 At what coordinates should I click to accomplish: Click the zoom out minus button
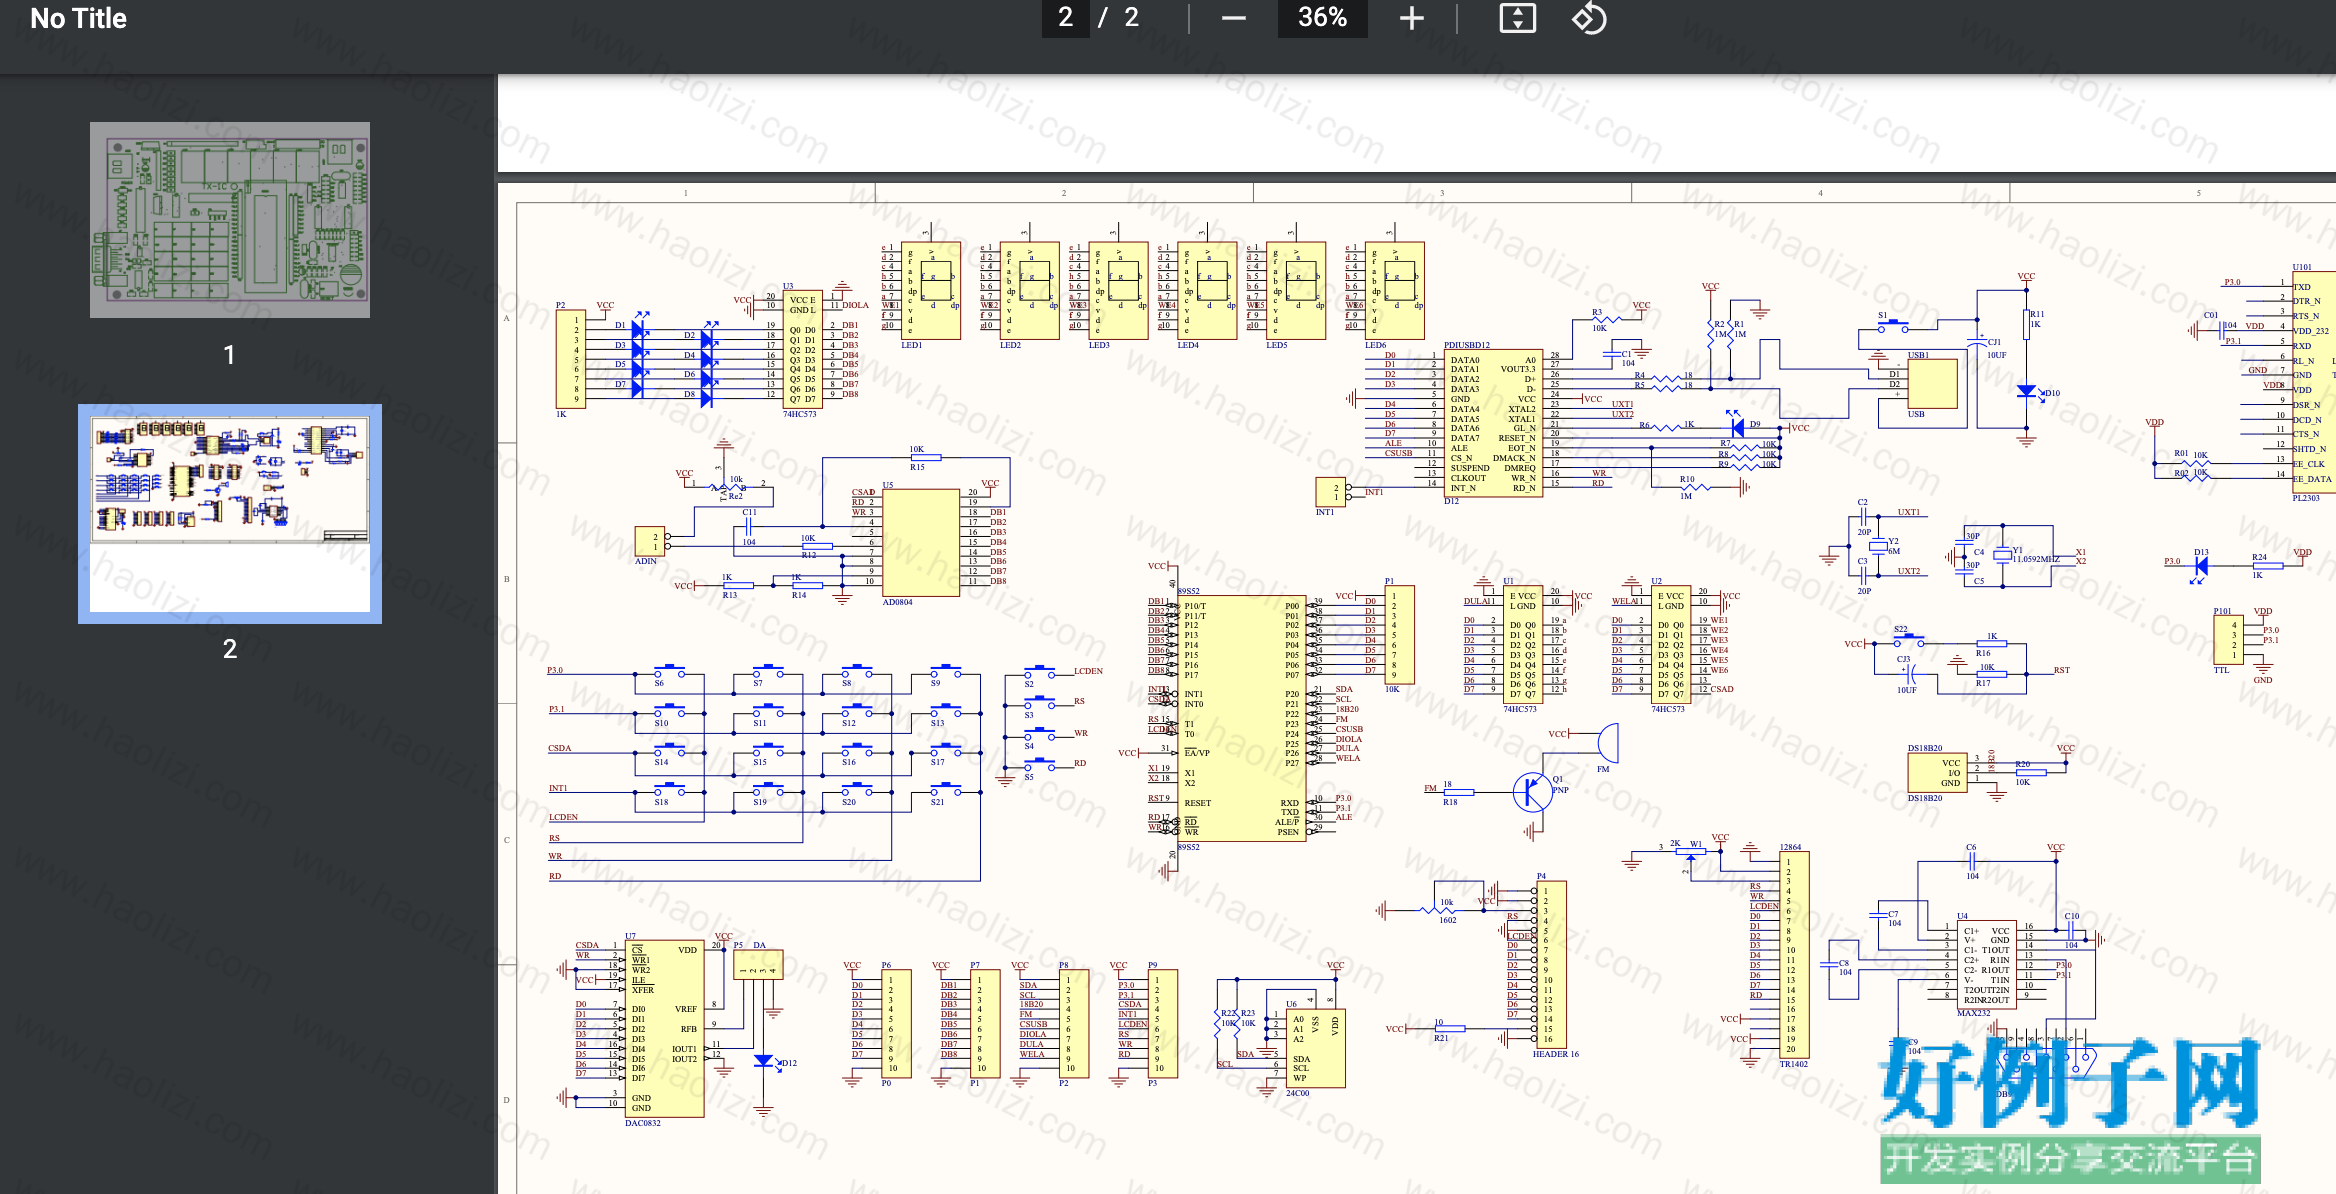point(1233,18)
